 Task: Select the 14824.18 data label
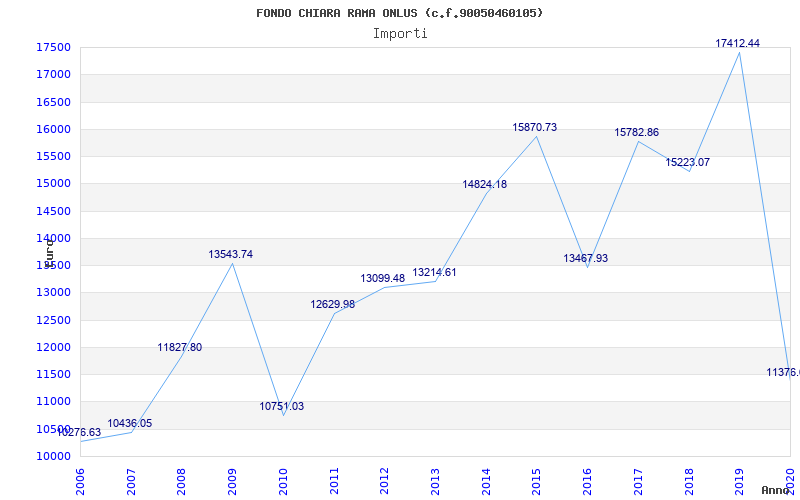[x=485, y=185]
